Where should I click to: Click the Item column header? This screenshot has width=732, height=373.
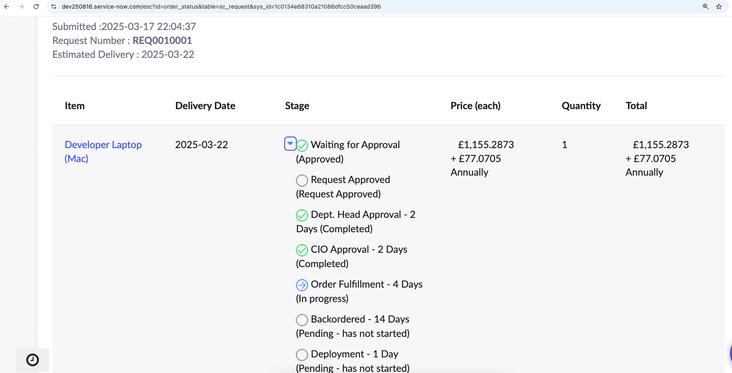pyautogui.click(x=75, y=106)
